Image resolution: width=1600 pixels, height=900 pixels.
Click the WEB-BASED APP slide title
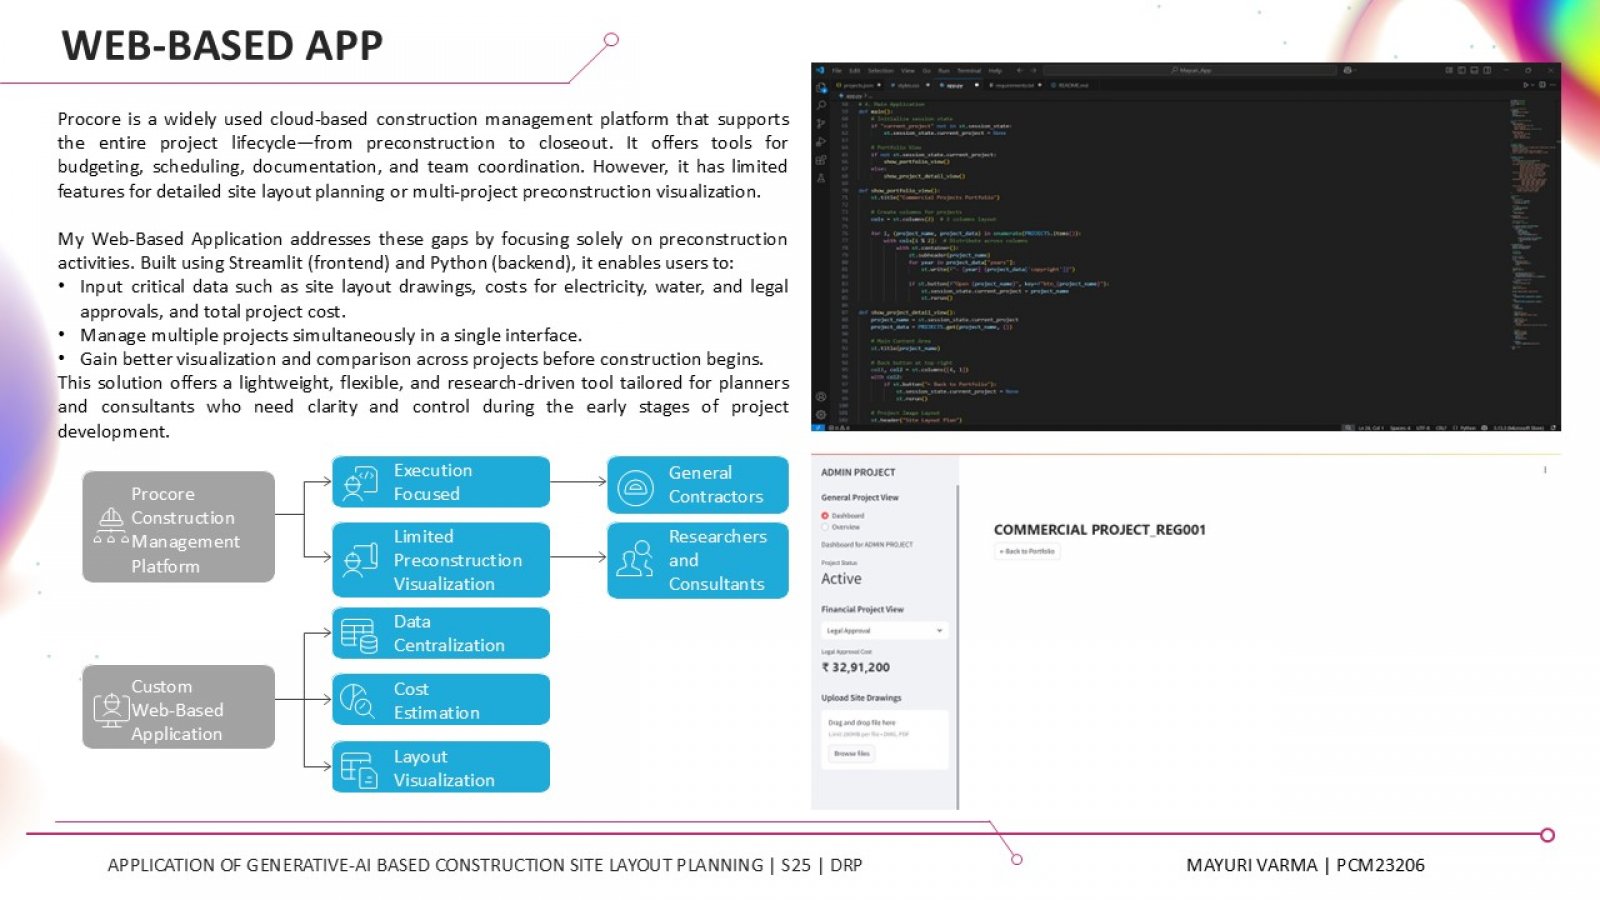(222, 46)
